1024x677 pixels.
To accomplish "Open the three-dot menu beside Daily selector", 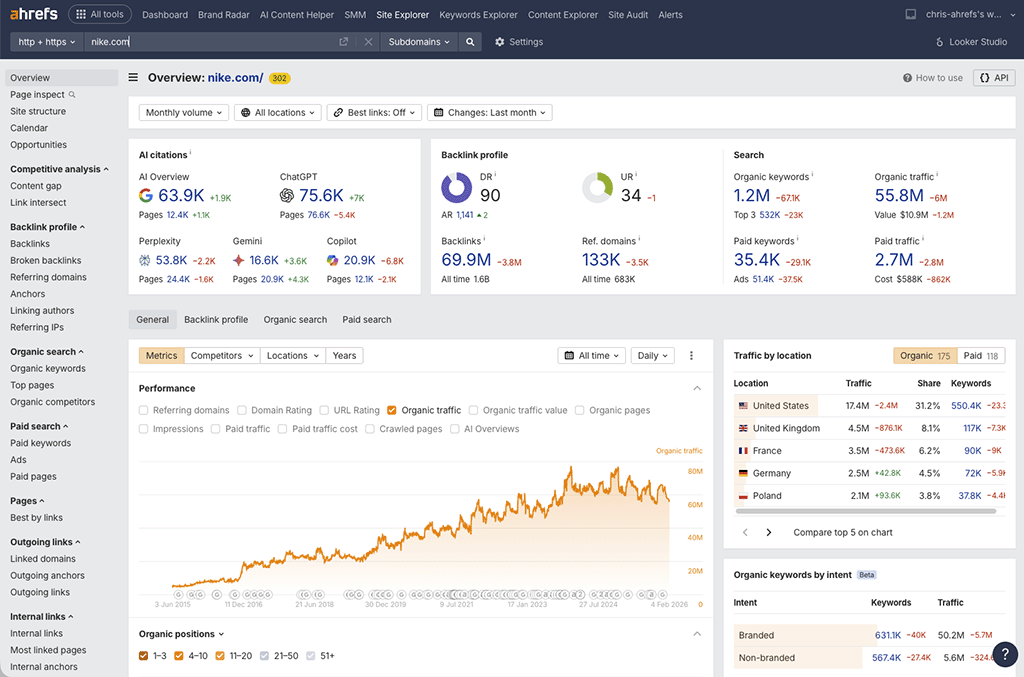I will coord(691,355).
